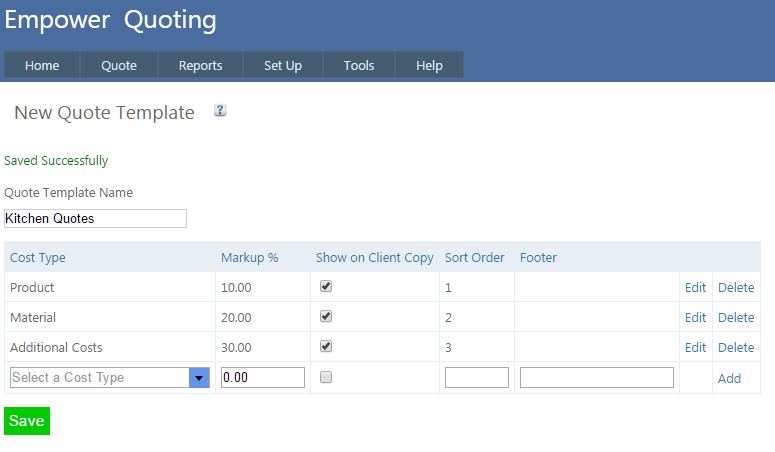Open the Quote menu
The height and width of the screenshot is (452, 775).
pos(119,66)
